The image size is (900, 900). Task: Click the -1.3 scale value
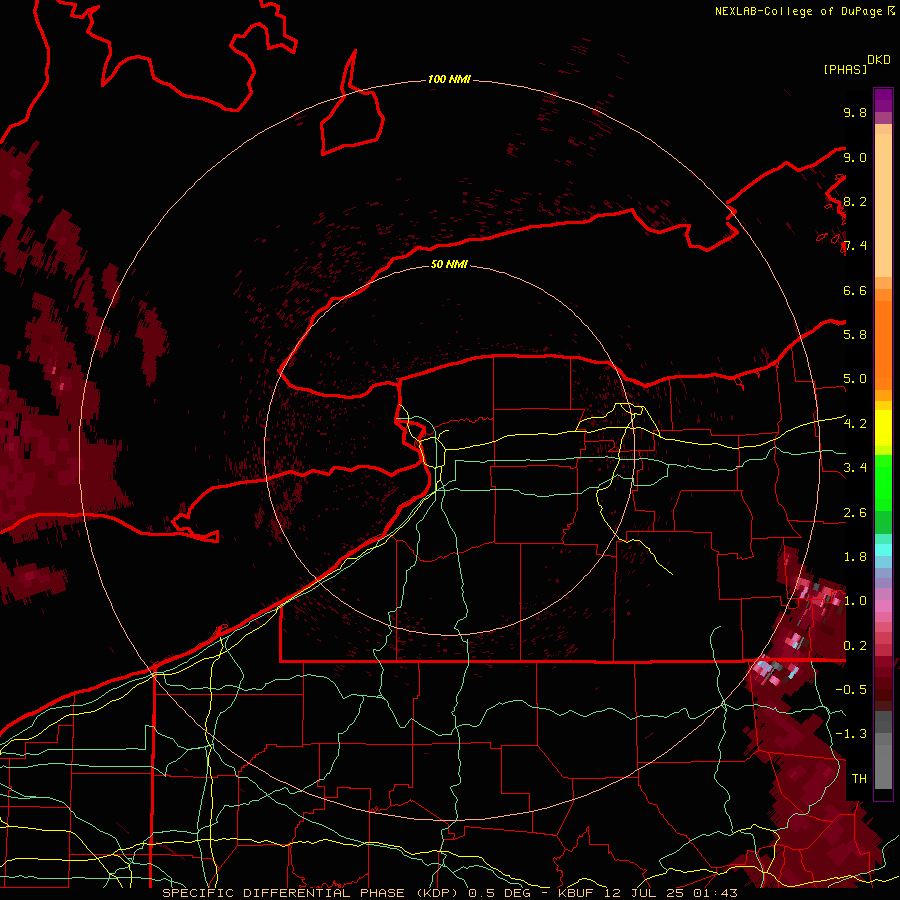851,734
